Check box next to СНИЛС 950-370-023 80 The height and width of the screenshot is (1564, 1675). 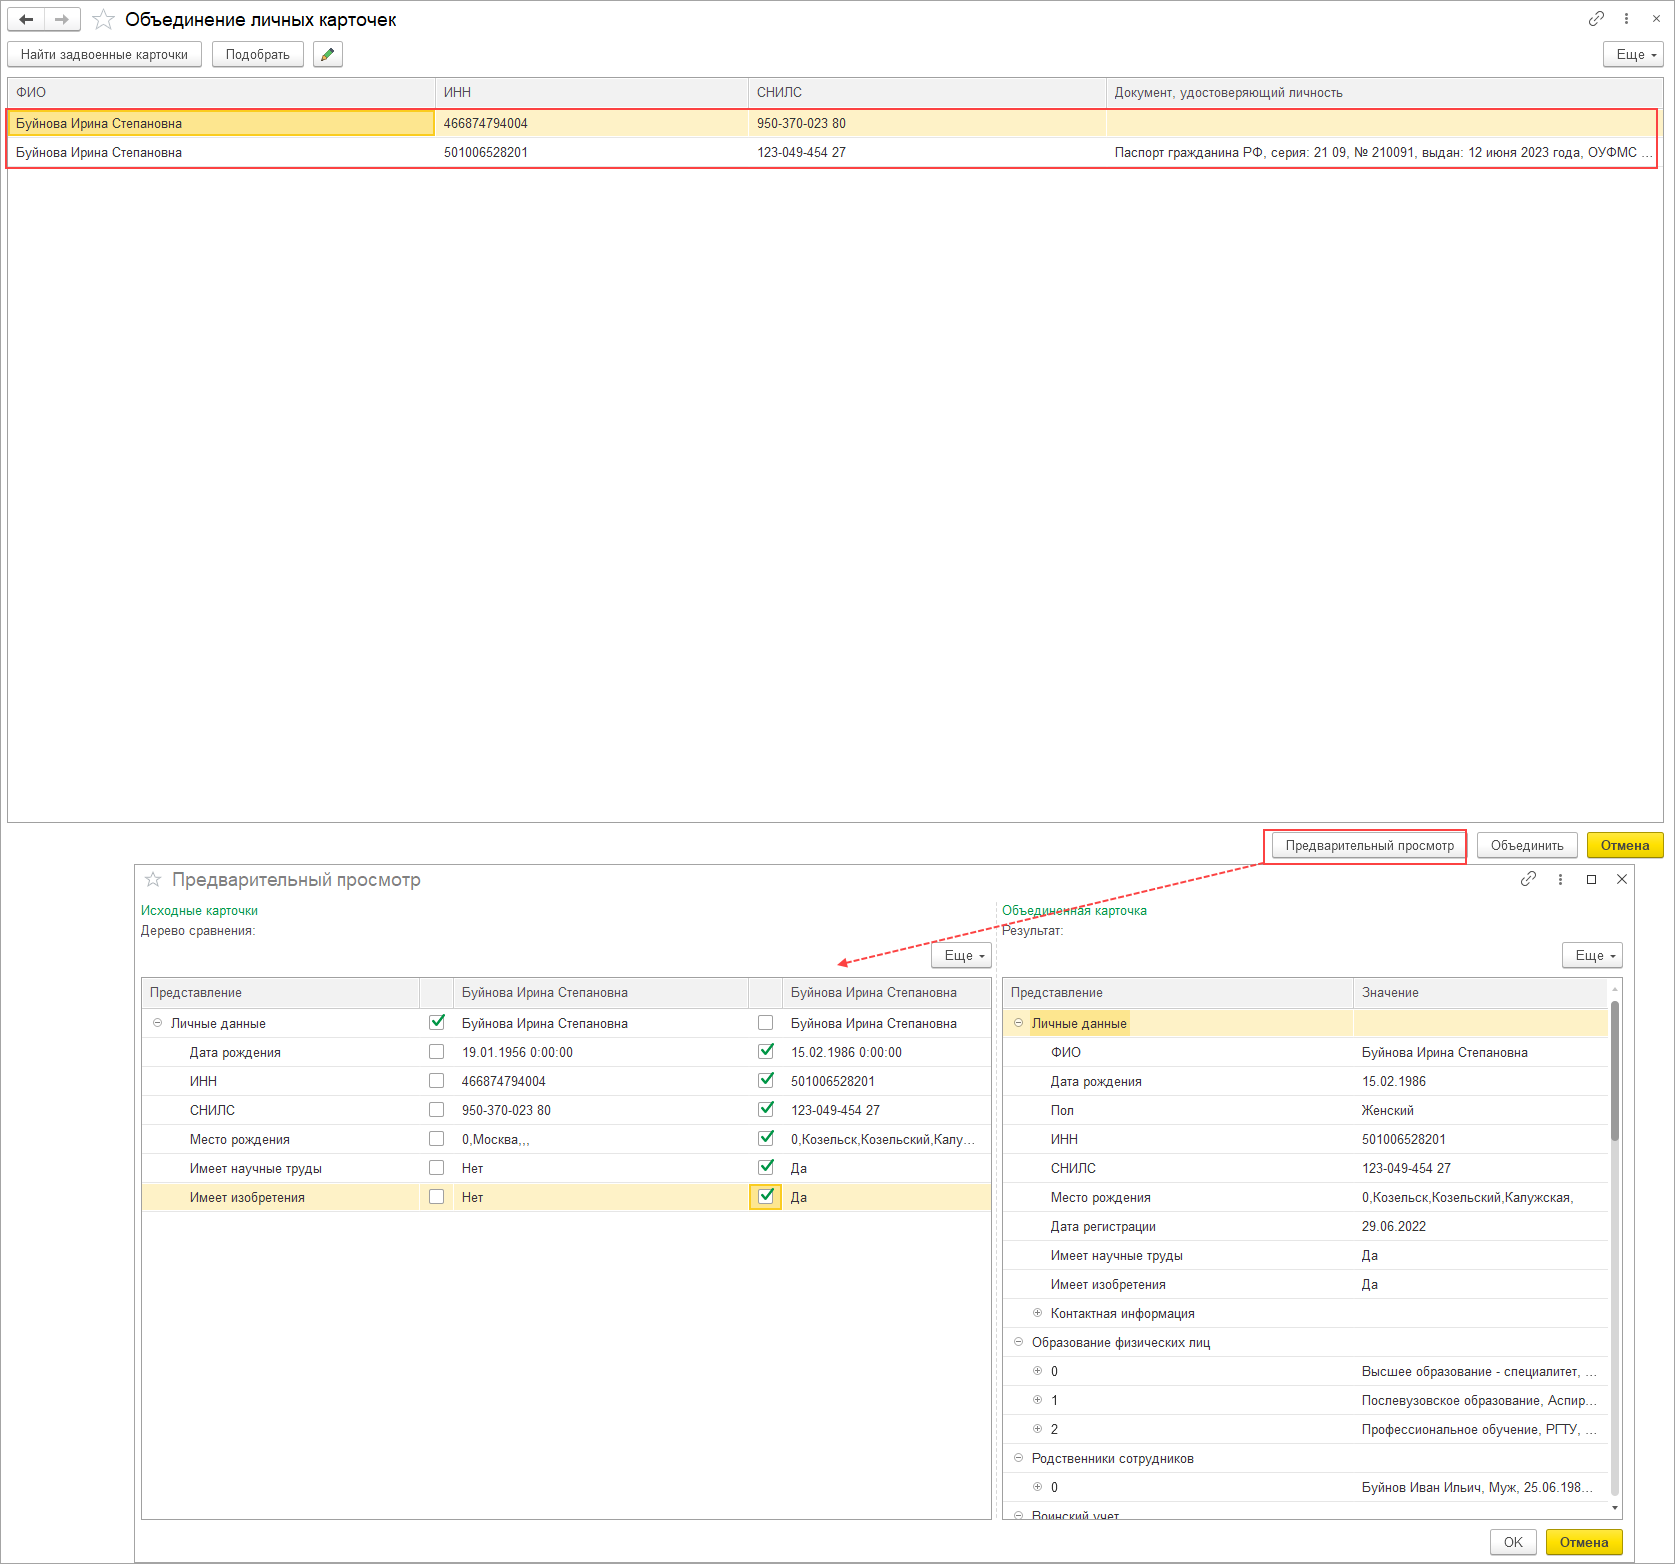point(436,1109)
